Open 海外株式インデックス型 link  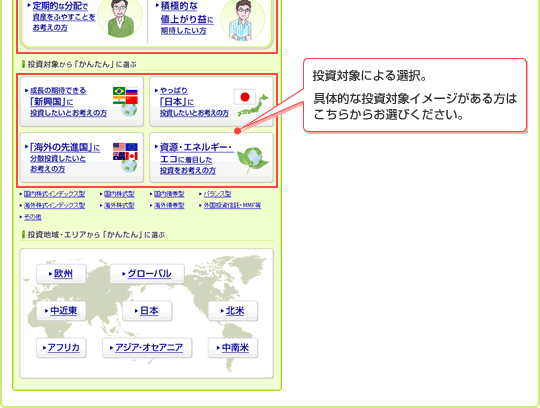point(54,206)
